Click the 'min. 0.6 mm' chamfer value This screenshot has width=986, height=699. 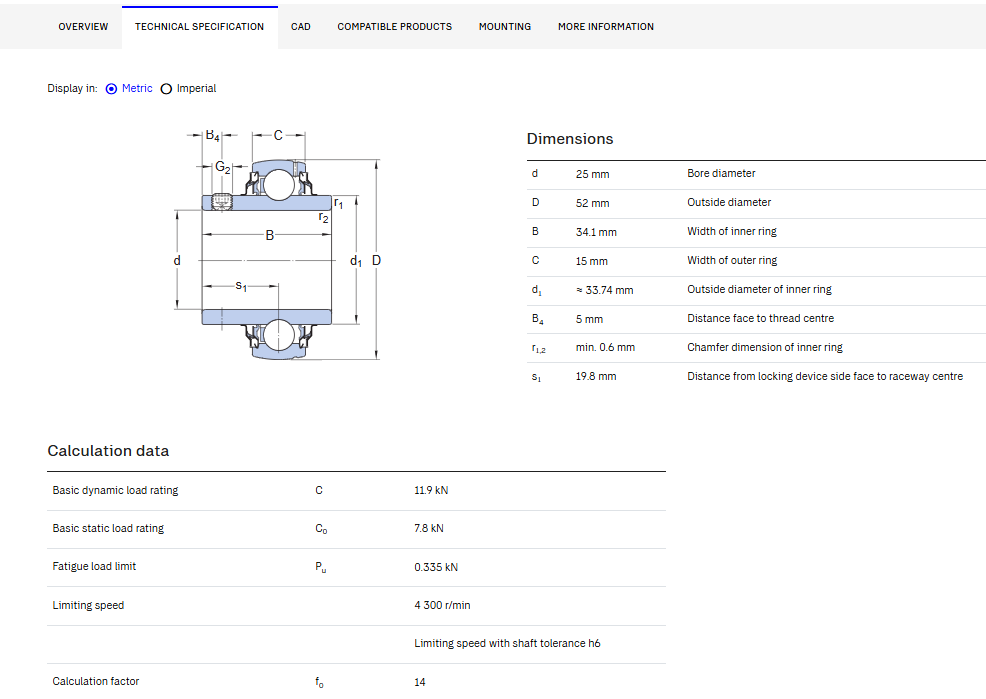pyautogui.click(x=605, y=347)
